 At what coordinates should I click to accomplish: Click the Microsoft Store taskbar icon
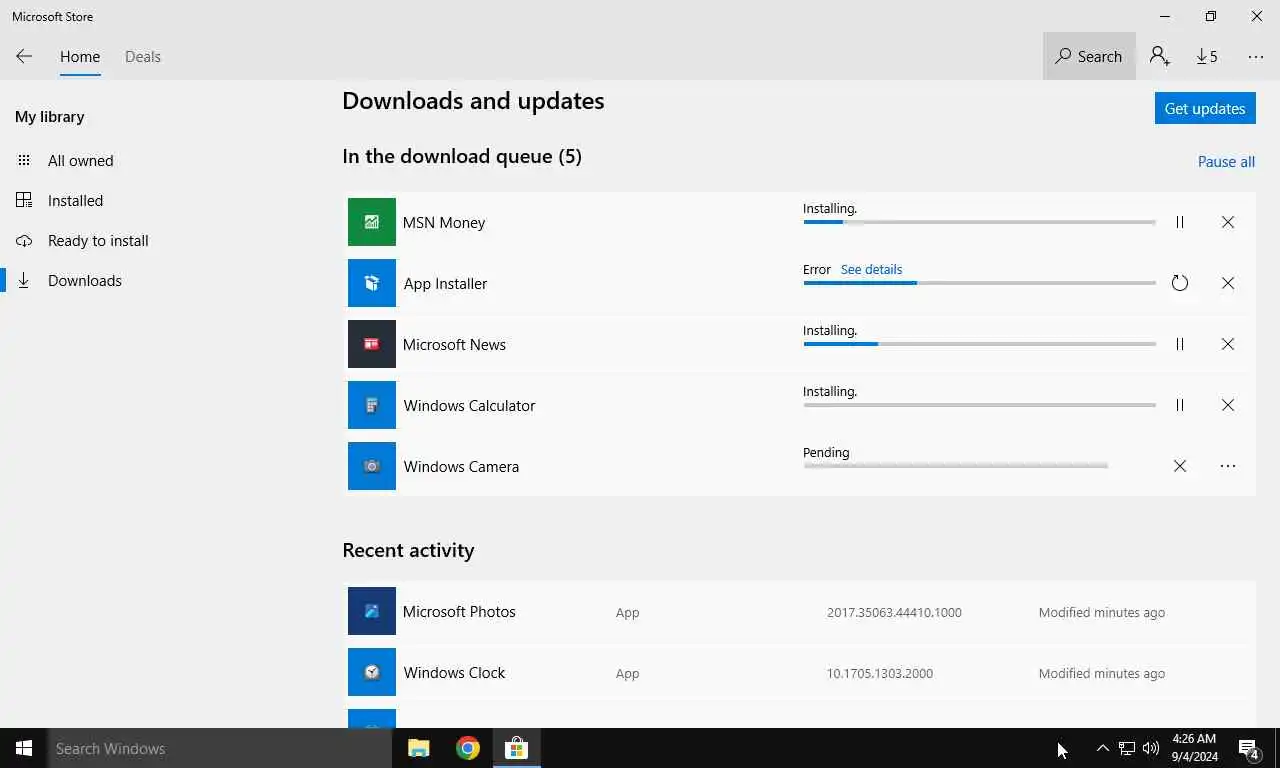(516, 748)
